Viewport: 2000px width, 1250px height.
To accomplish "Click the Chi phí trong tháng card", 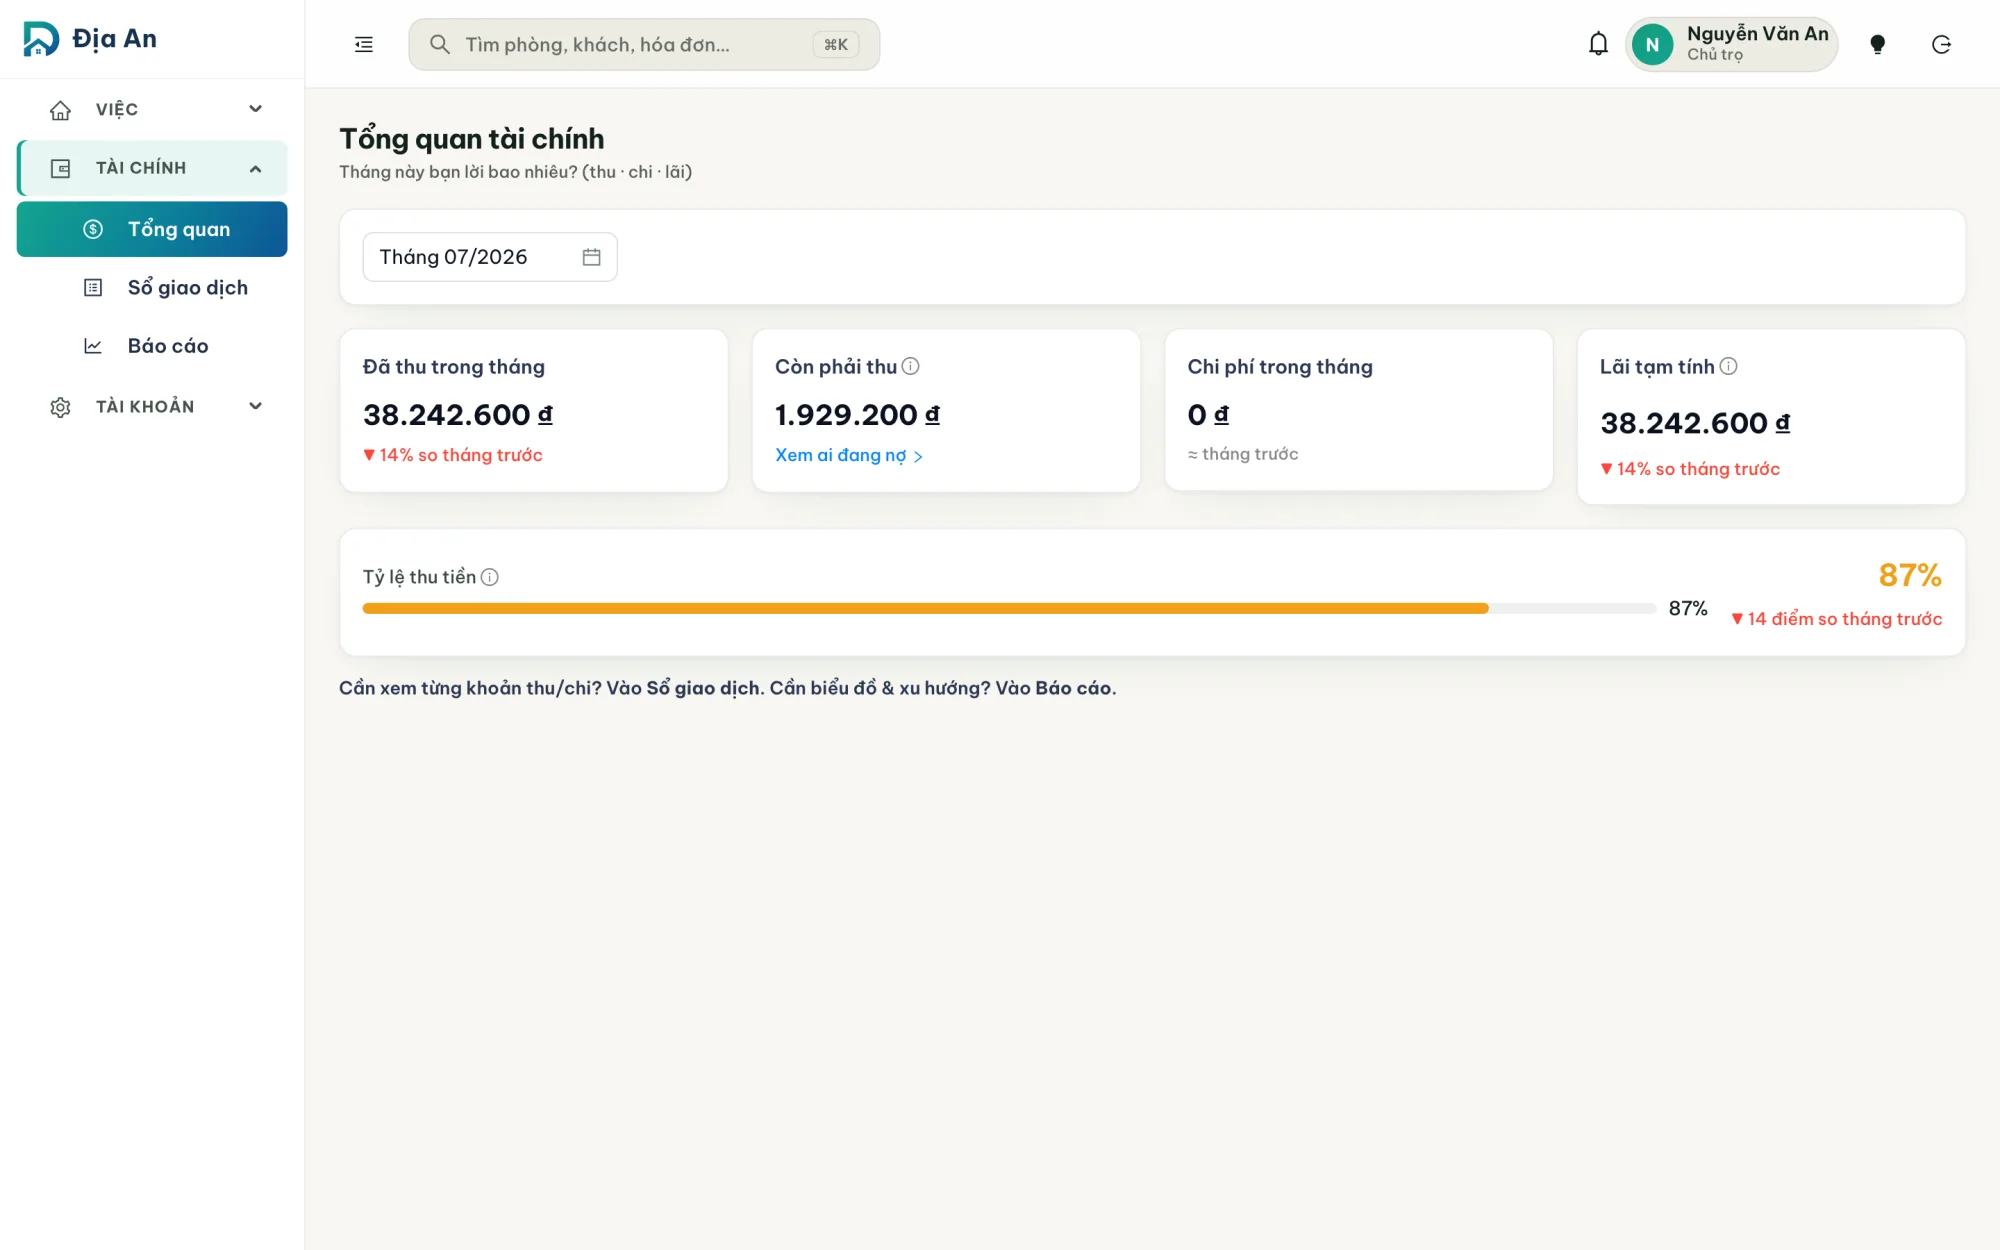I will pyautogui.click(x=1359, y=410).
